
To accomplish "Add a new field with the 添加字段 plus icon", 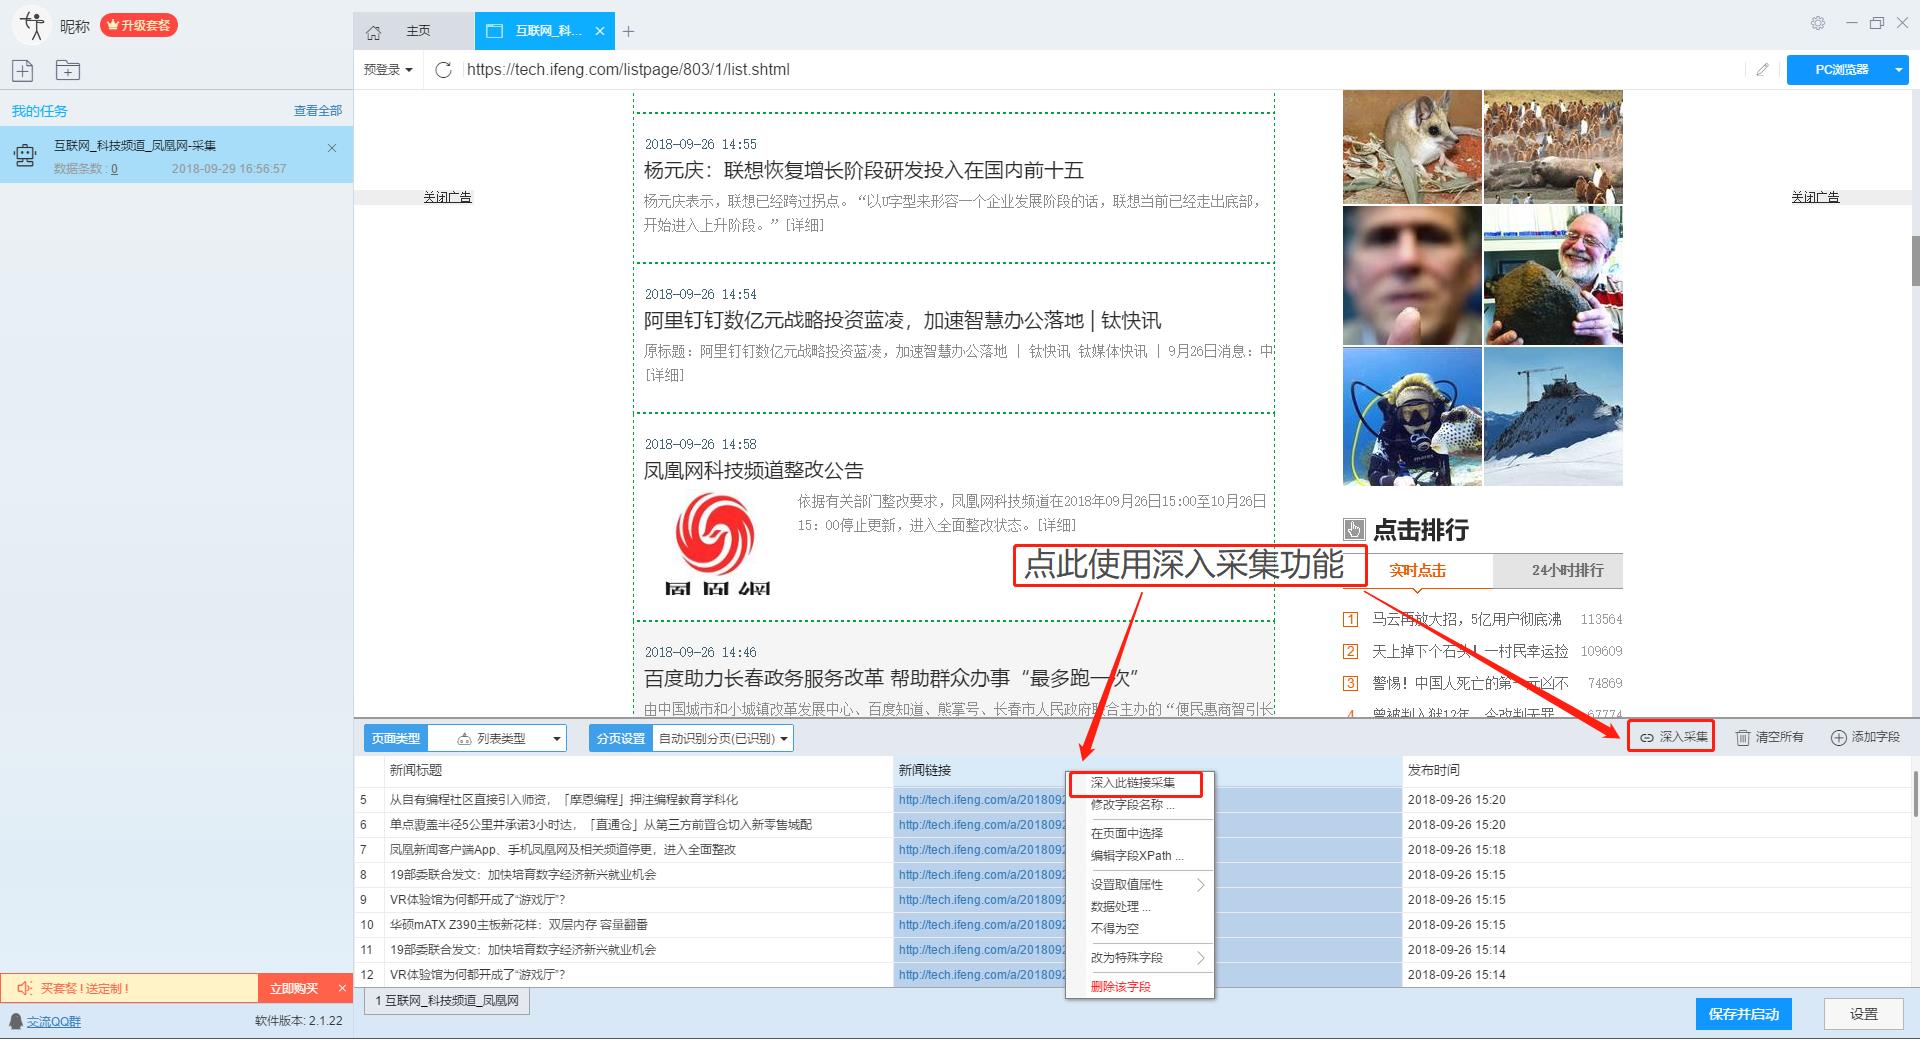I will 1838,737.
